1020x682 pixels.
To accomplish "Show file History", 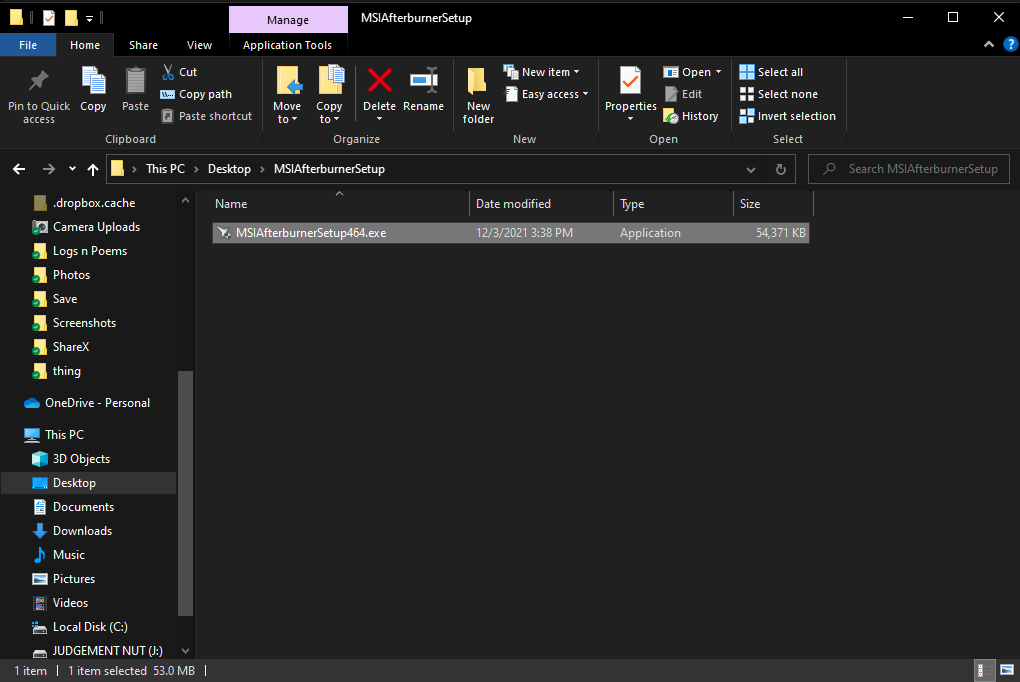I will 691,116.
